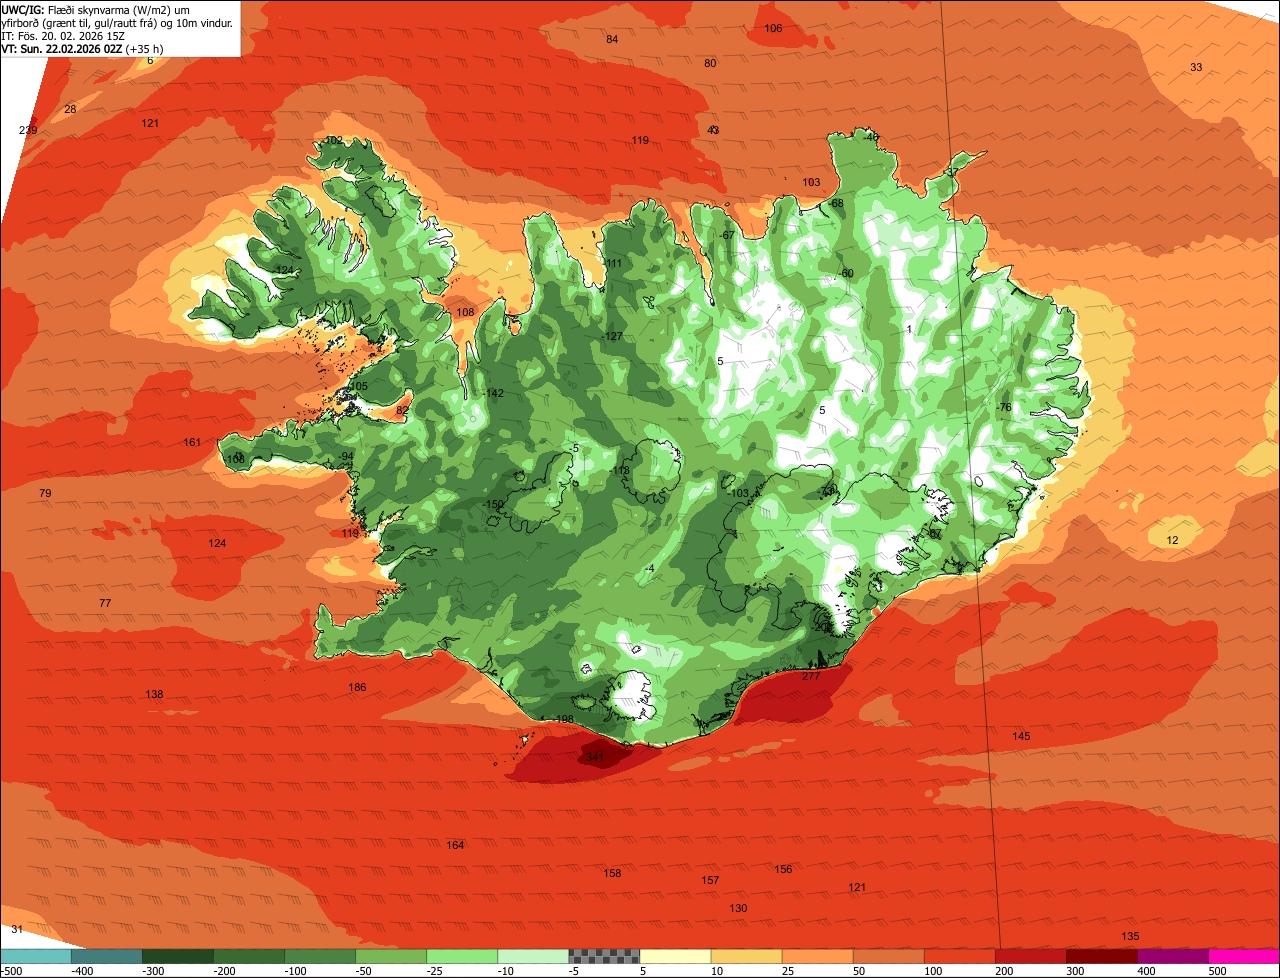Click the -150 value in western Iceland
The height and width of the screenshot is (978, 1280).
click(494, 505)
